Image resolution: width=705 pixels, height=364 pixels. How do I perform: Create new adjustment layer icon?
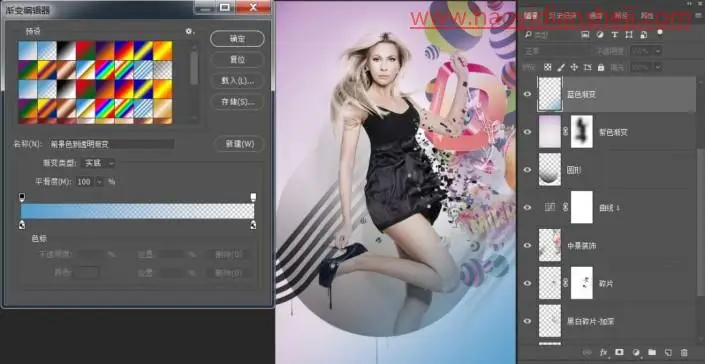[636, 352]
